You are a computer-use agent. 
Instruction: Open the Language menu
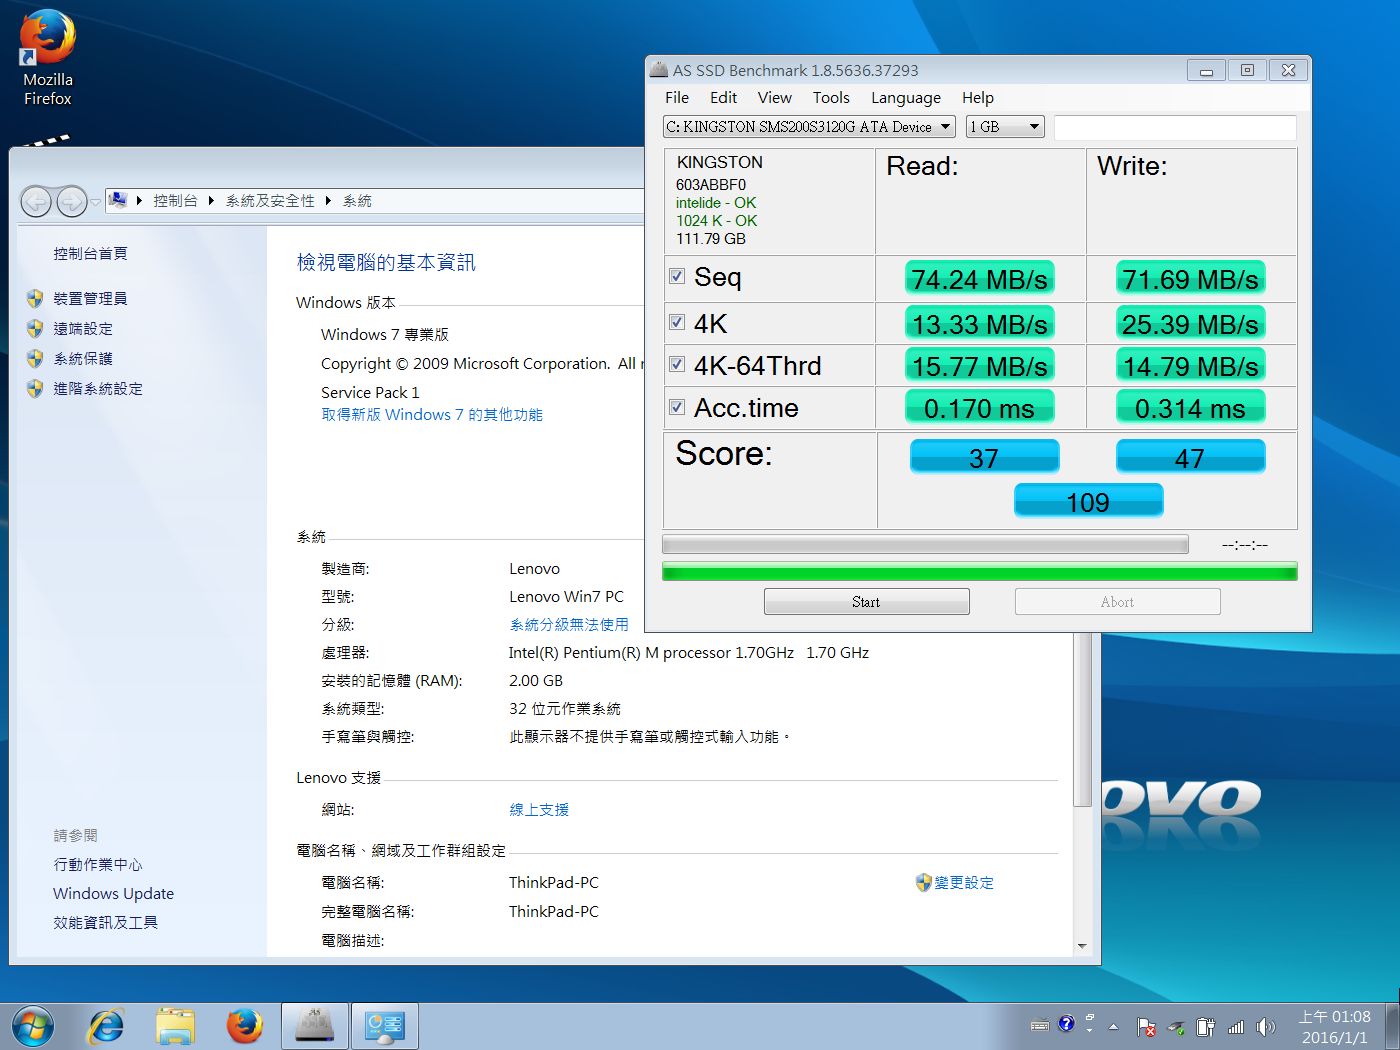tap(905, 98)
